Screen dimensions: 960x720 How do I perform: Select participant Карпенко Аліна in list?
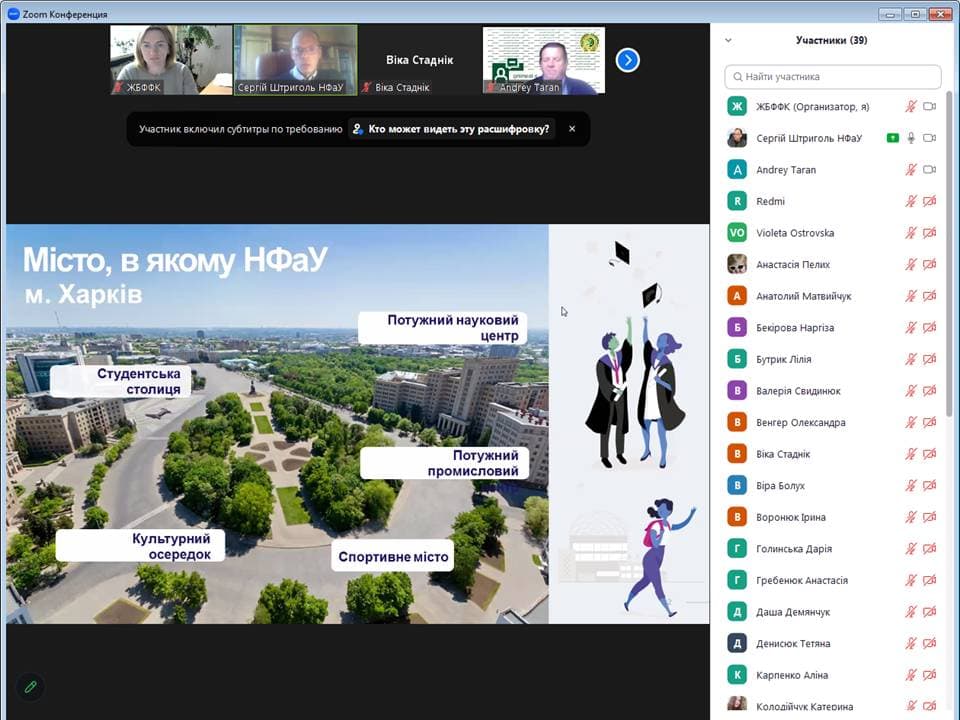(x=833, y=675)
